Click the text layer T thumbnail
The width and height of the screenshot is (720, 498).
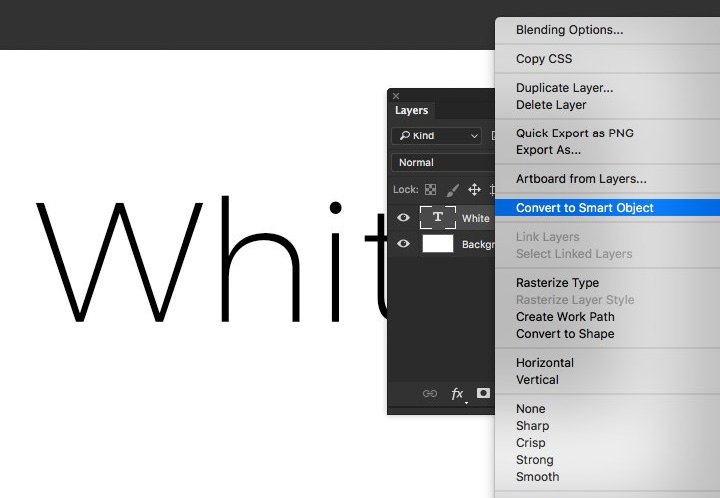[438, 217]
